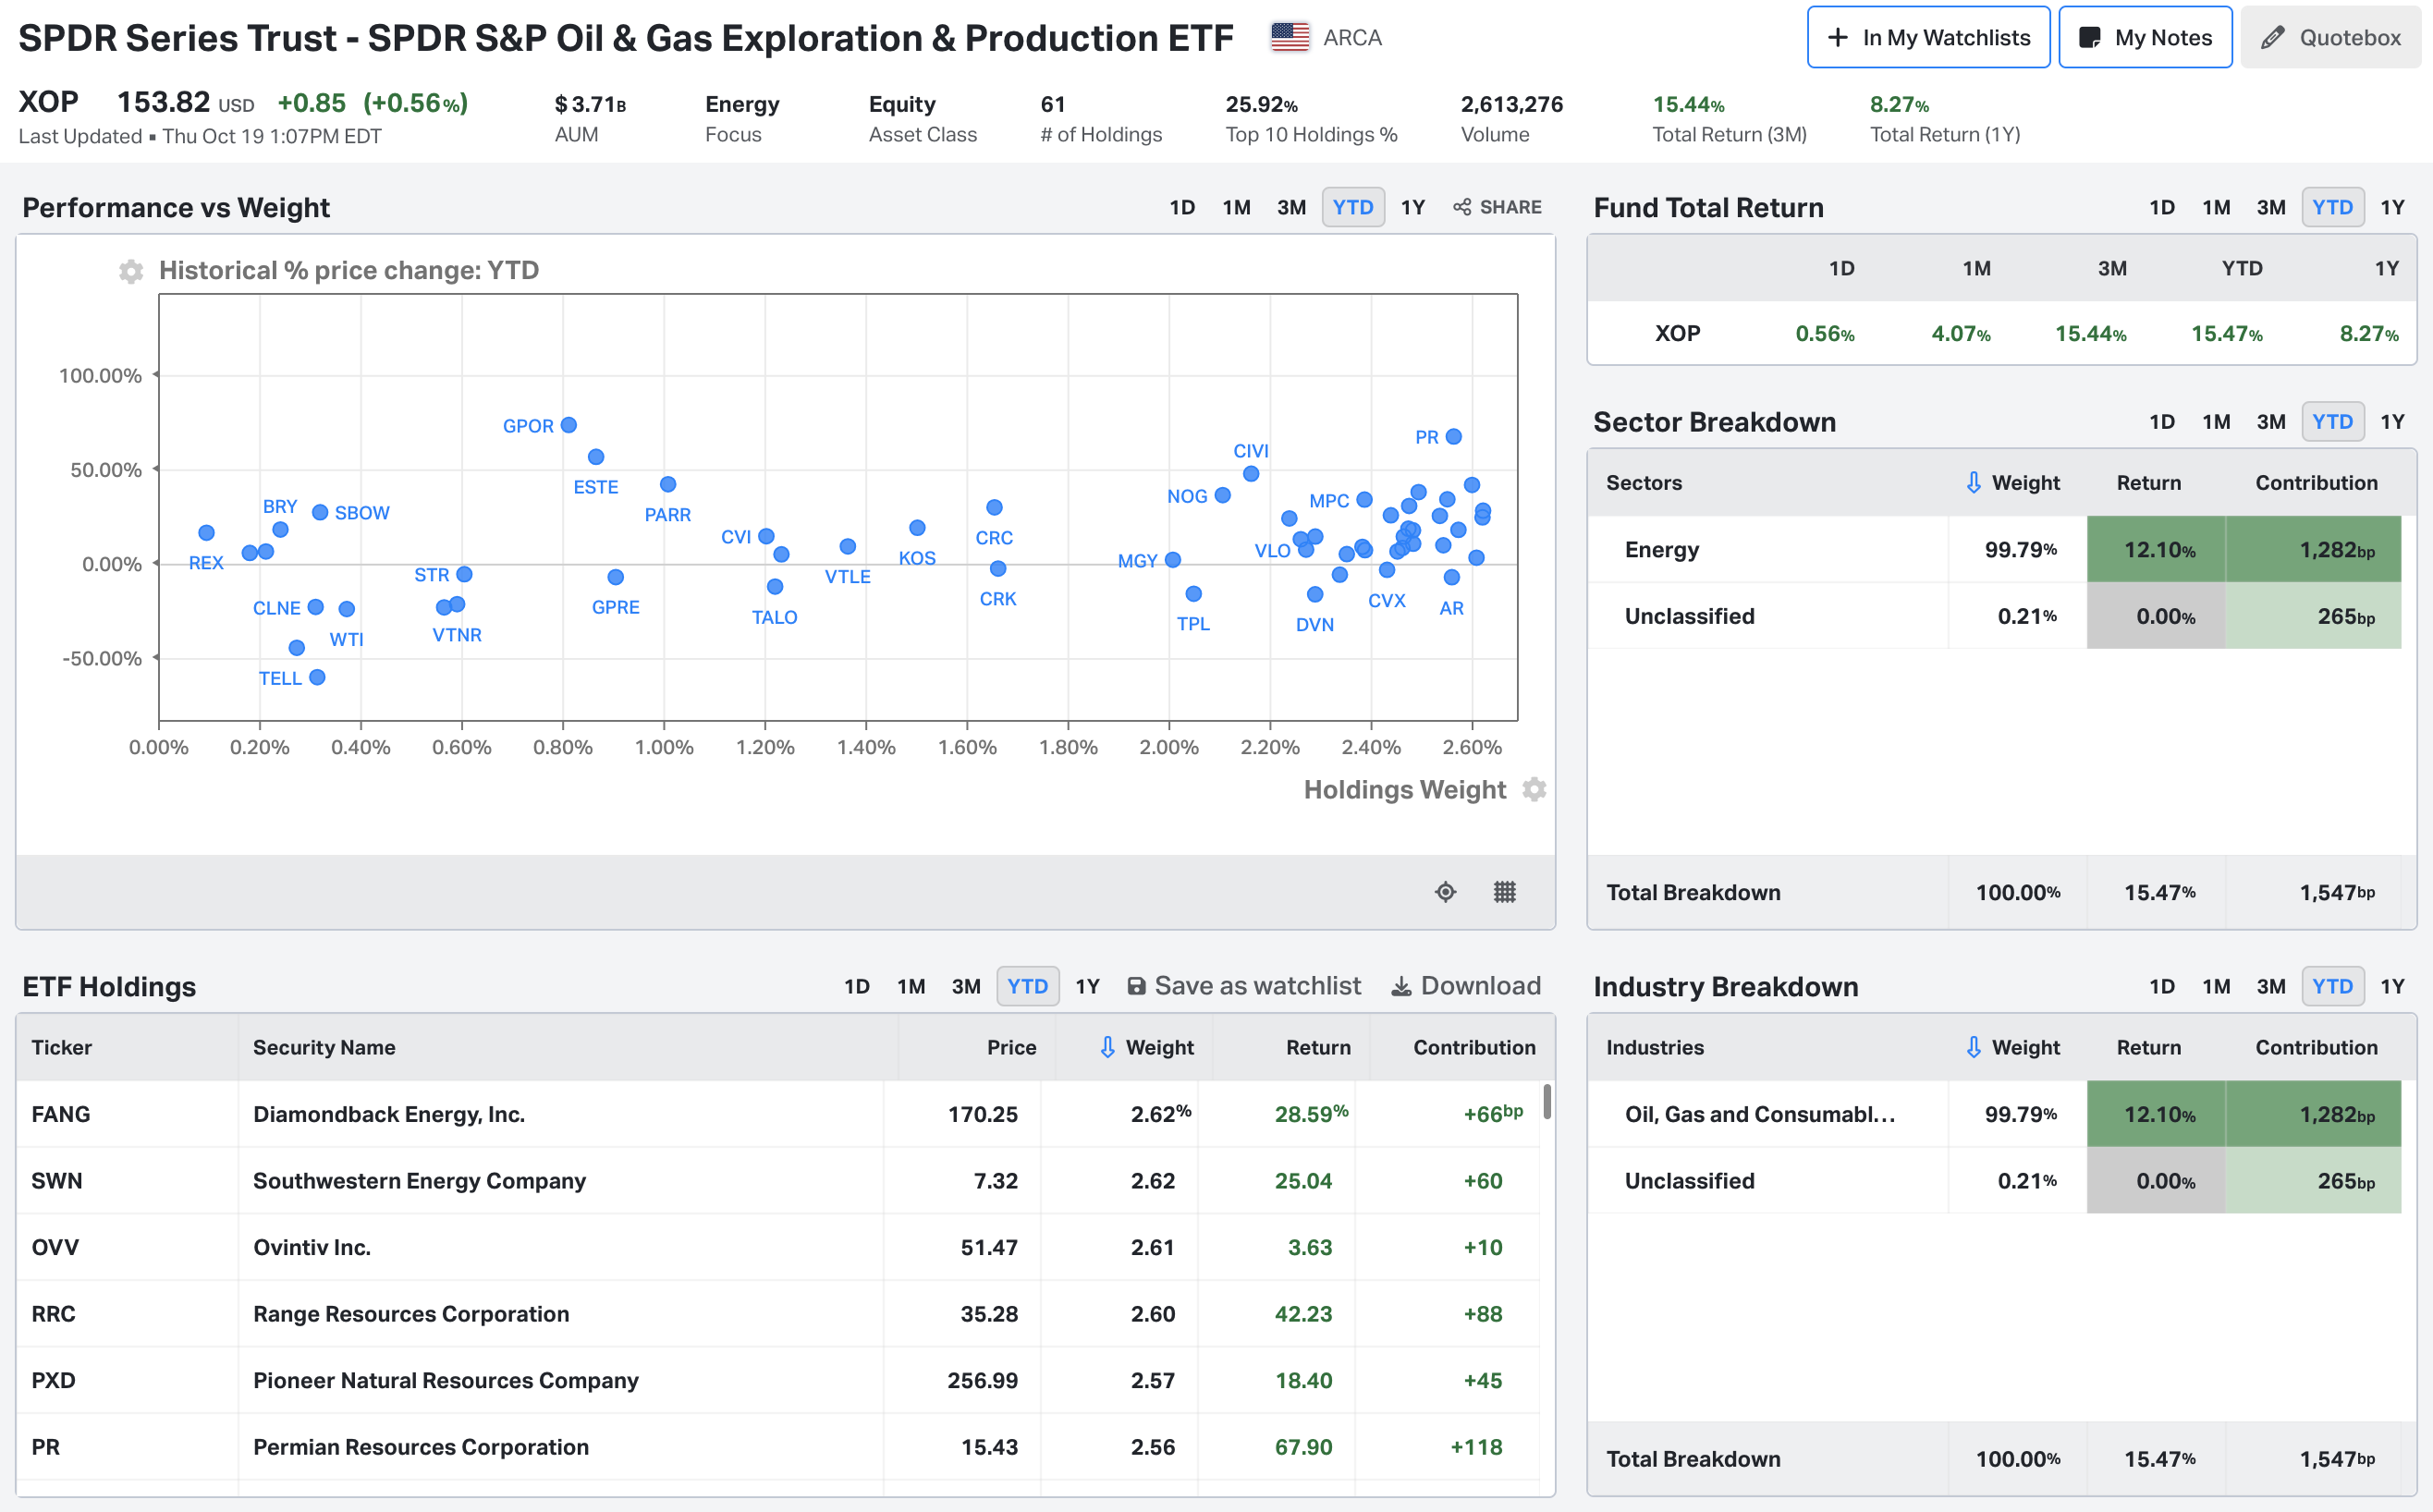Sort ETF Holdings by Contribution column
Screen dimensions: 2433x1512
tap(1474, 1047)
